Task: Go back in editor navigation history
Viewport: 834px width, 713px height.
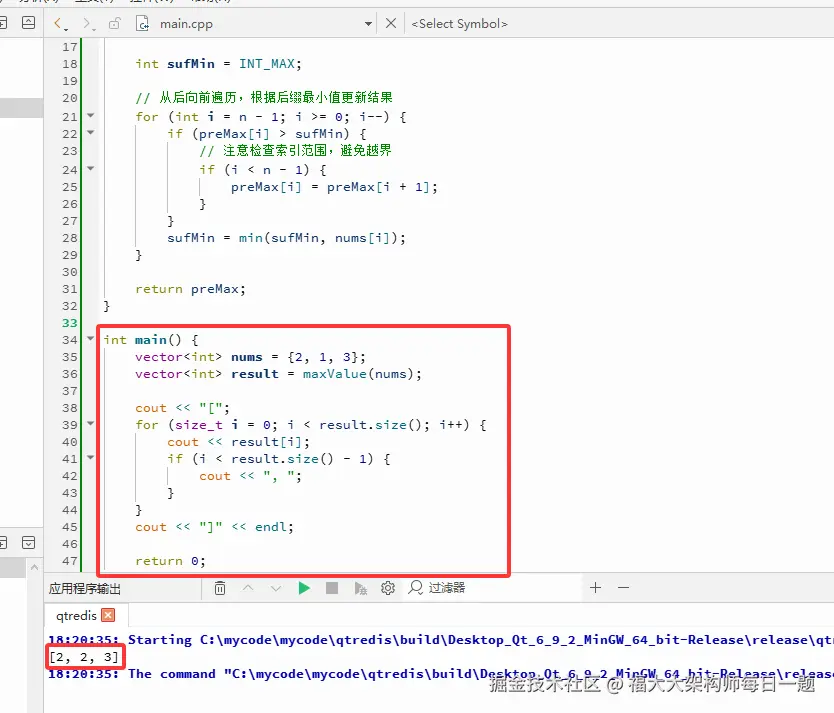Action: (x=58, y=23)
